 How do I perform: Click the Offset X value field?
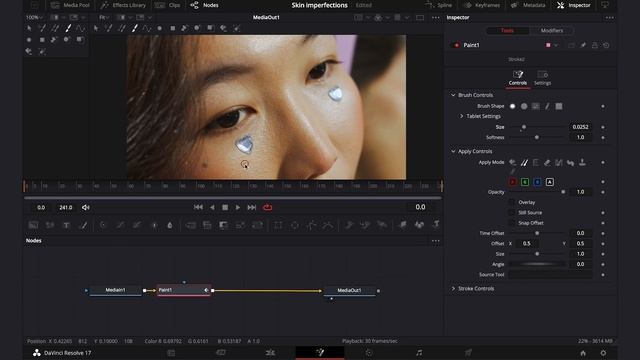(x=527, y=244)
